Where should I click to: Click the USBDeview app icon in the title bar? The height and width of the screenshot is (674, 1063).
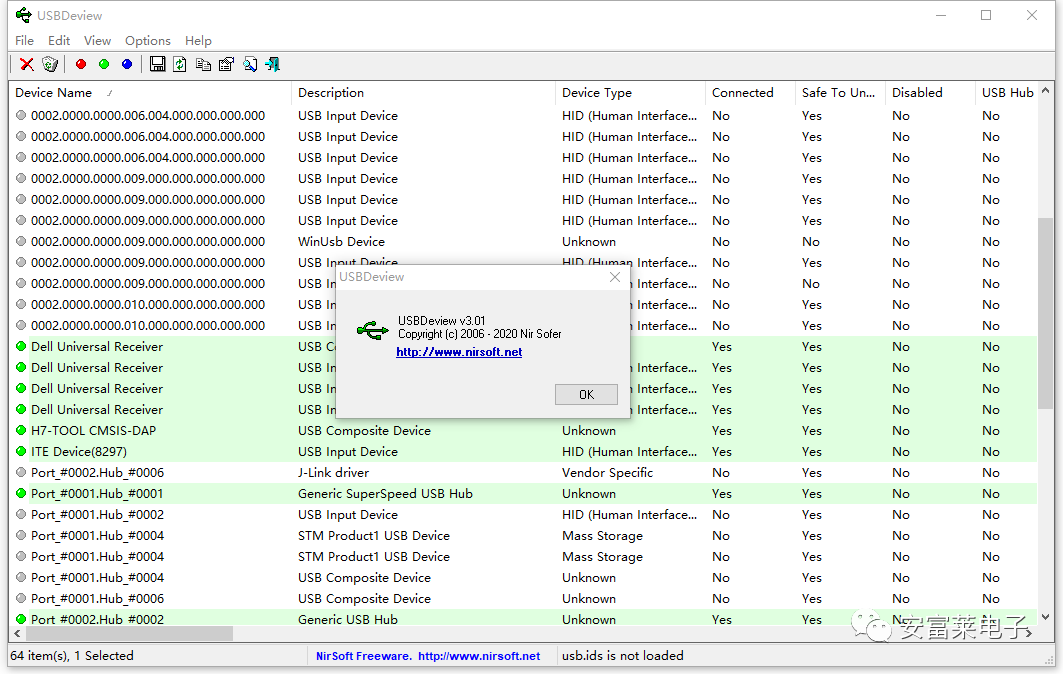pos(24,15)
